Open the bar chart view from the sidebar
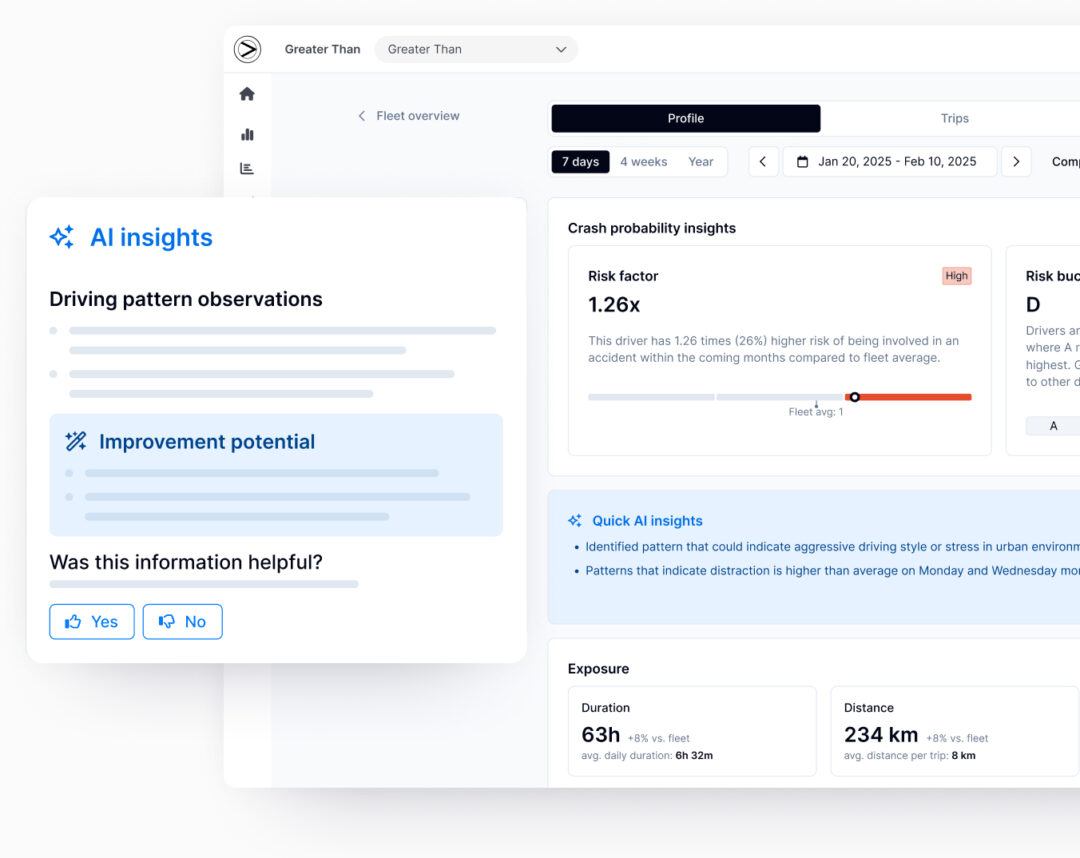The height and width of the screenshot is (858, 1080). pyautogui.click(x=247, y=134)
